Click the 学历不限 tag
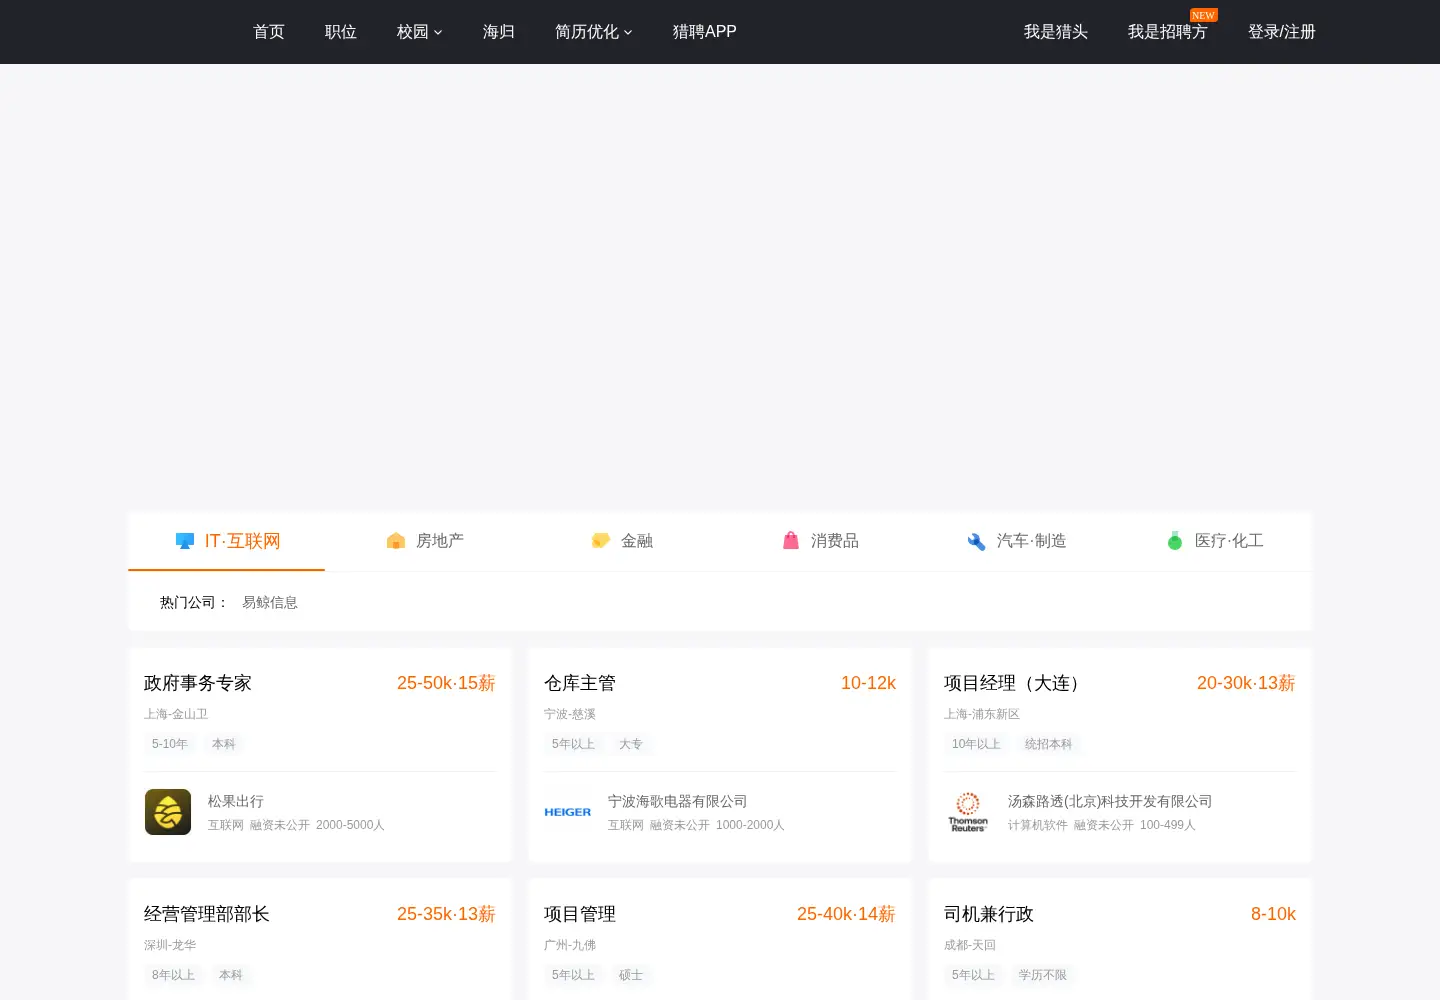This screenshot has height=1000, width=1440. coord(1043,975)
